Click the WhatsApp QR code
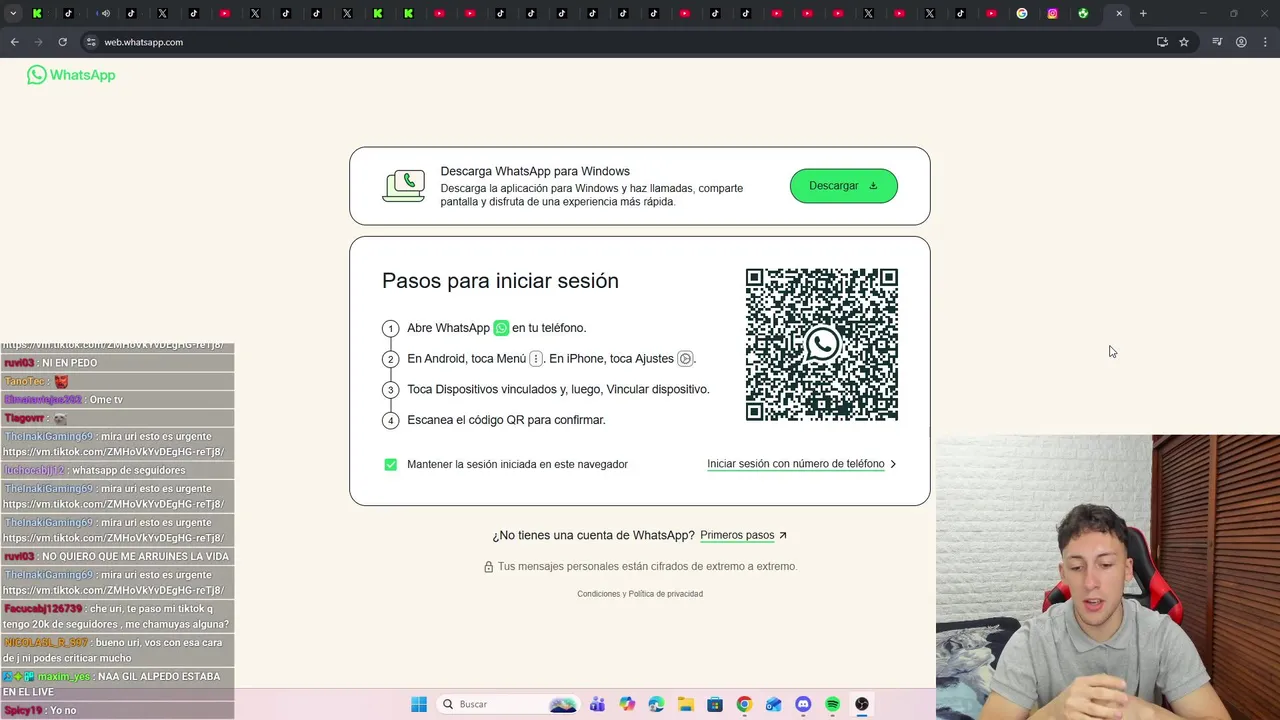The image size is (1280, 720). (x=822, y=345)
